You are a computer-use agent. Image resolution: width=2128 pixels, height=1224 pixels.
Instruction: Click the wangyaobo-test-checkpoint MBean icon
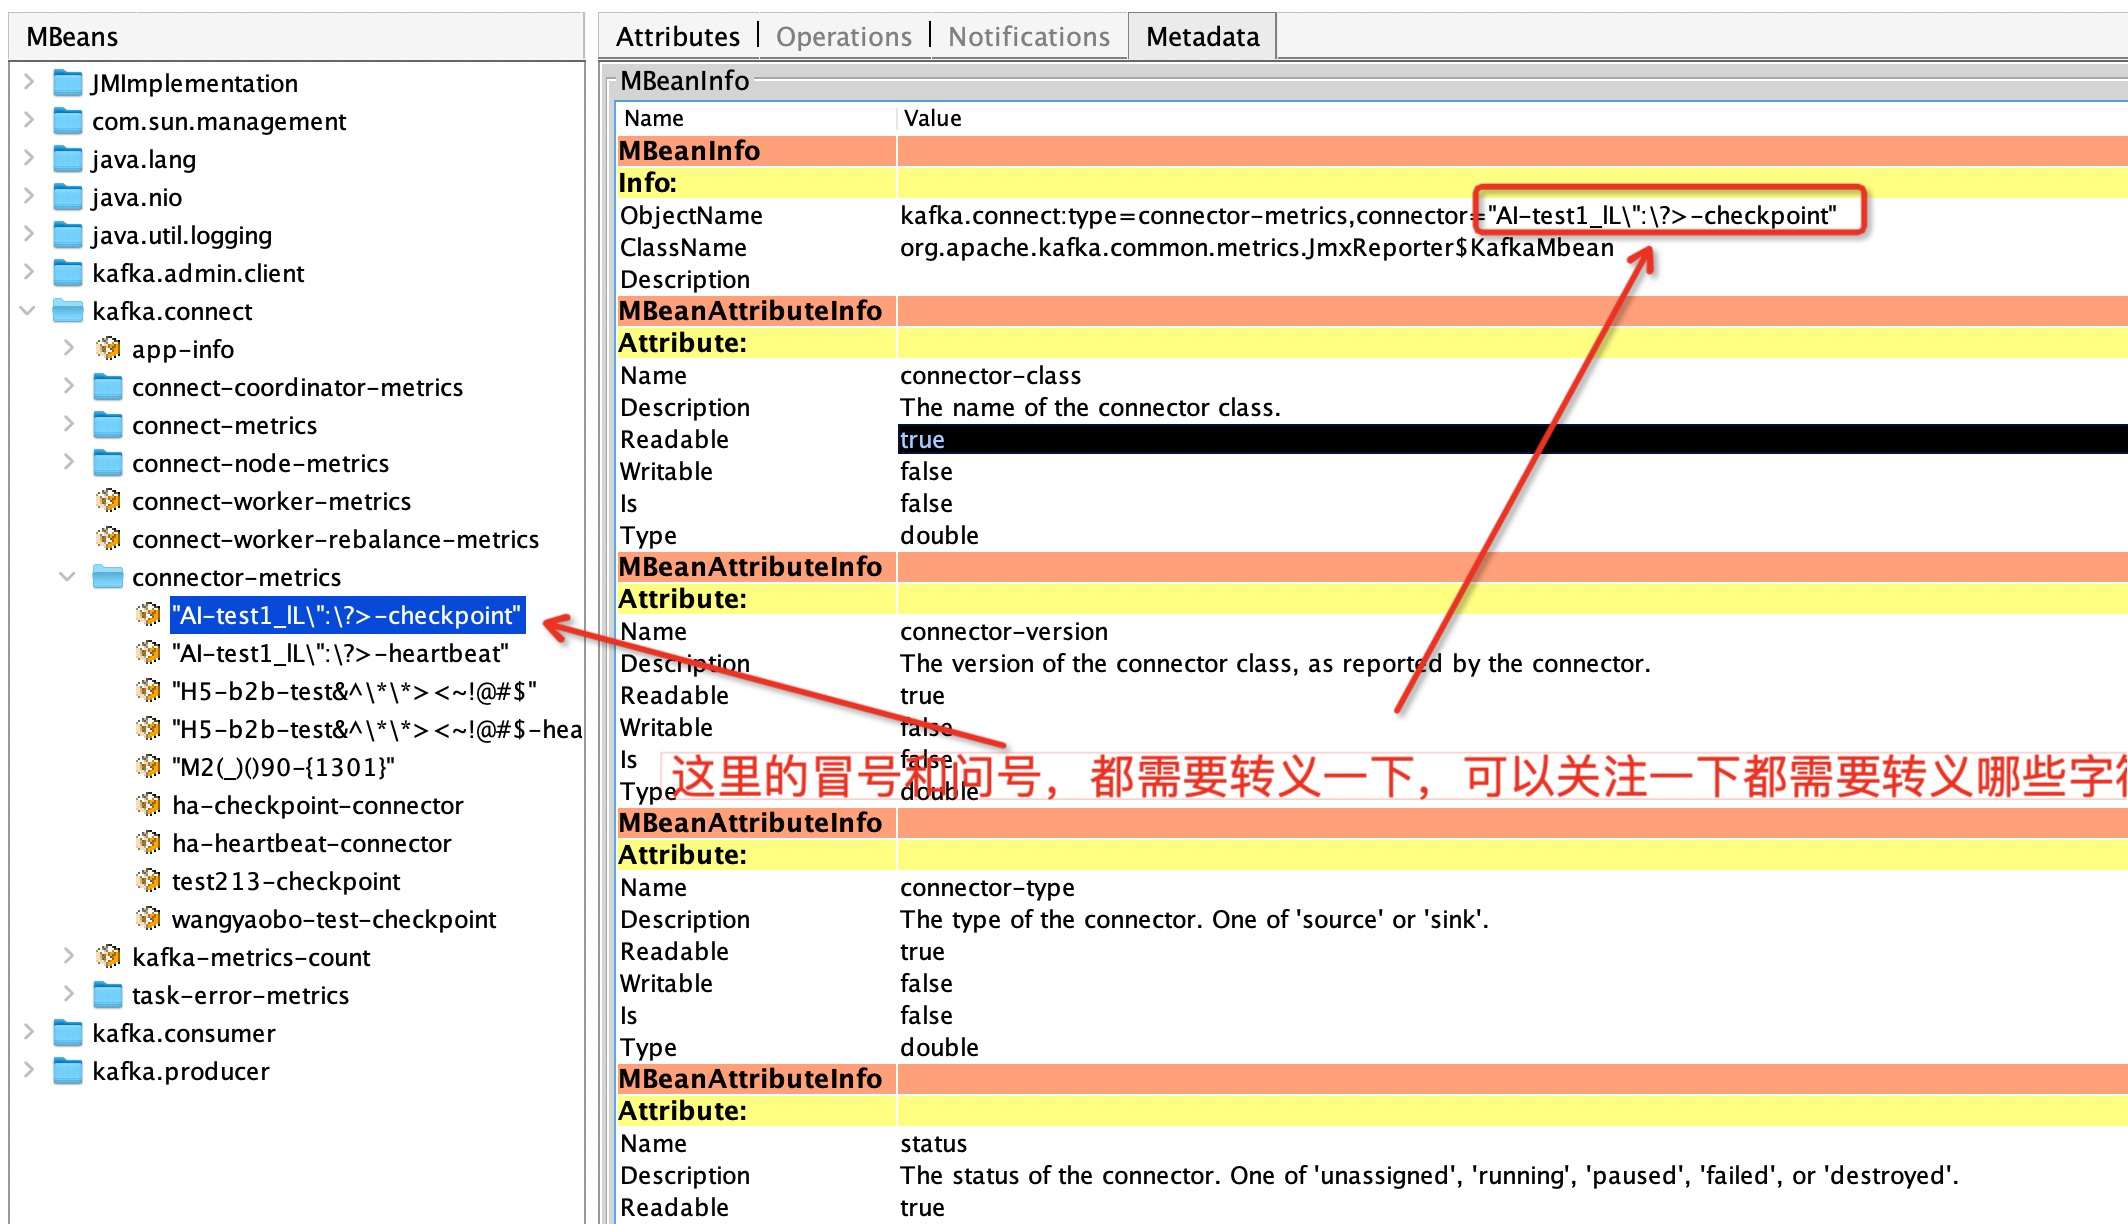click(x=148, y=919)
